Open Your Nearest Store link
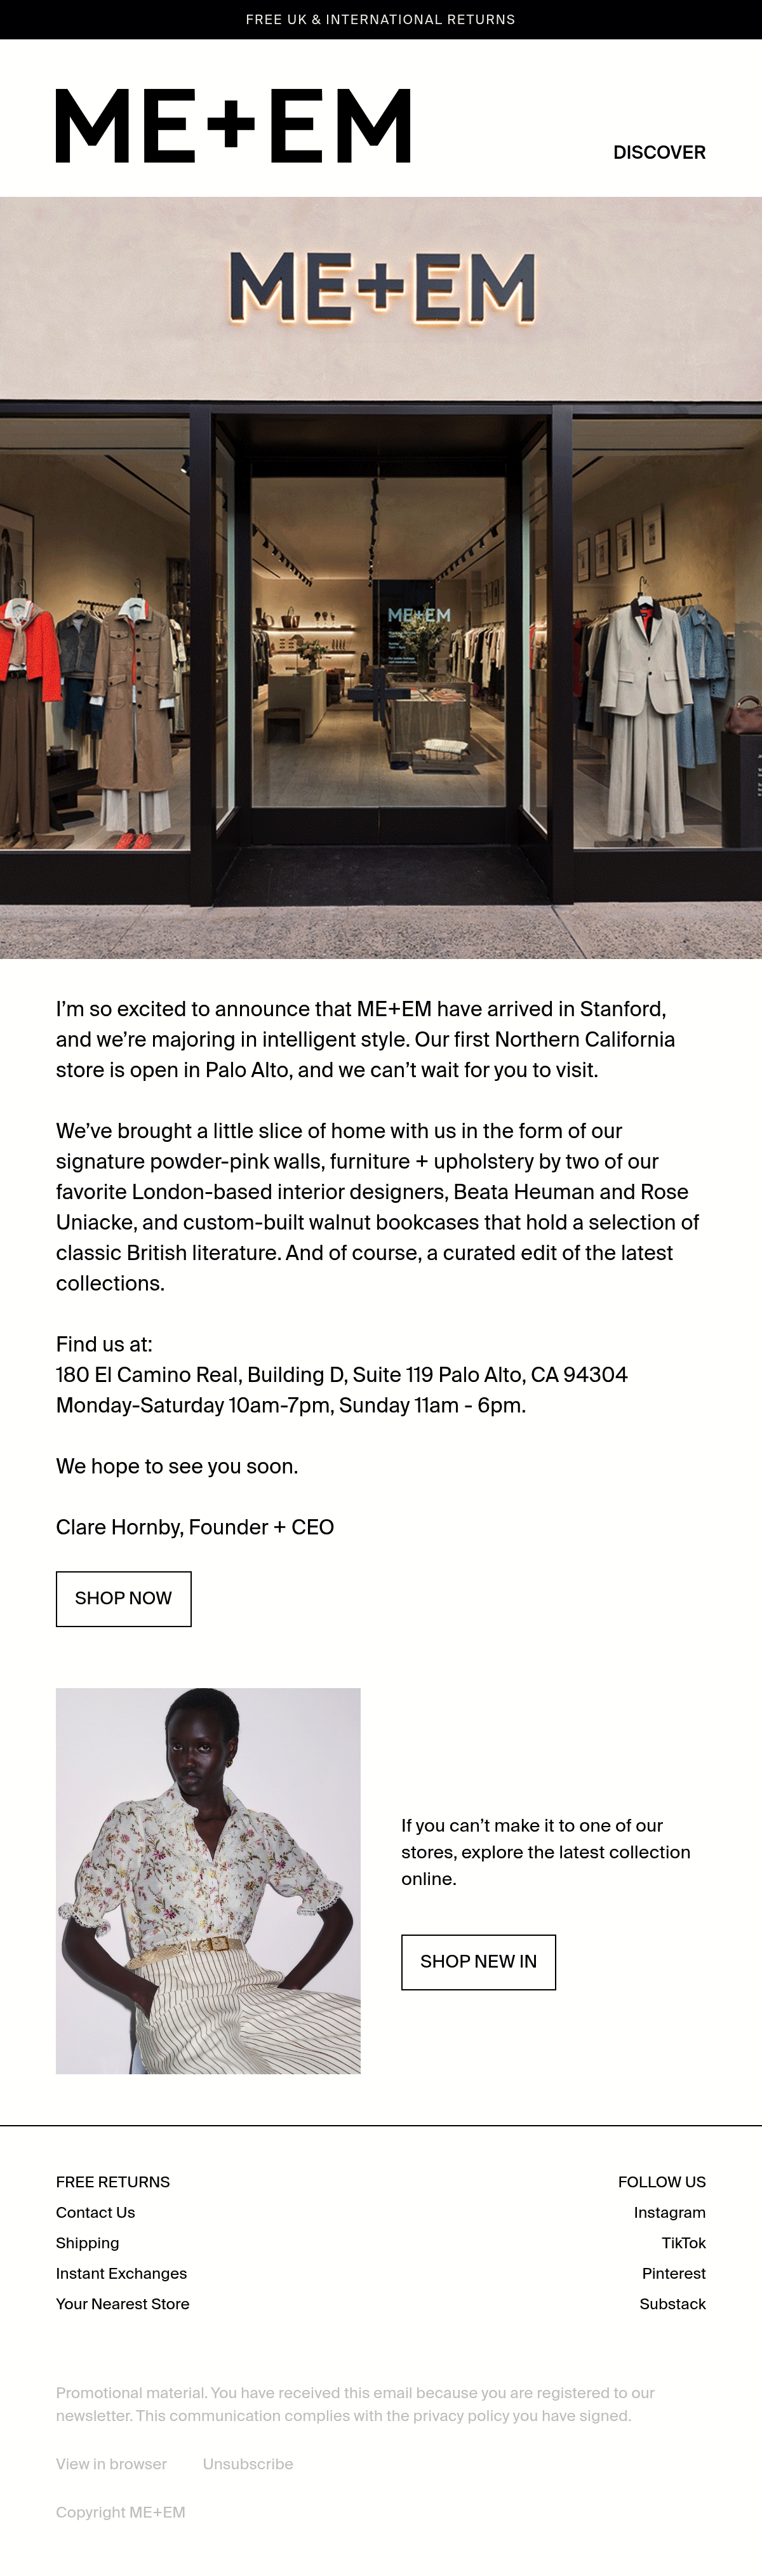Image resolution: width=762 pixels, height=2576 pixels. [122, 2303]
